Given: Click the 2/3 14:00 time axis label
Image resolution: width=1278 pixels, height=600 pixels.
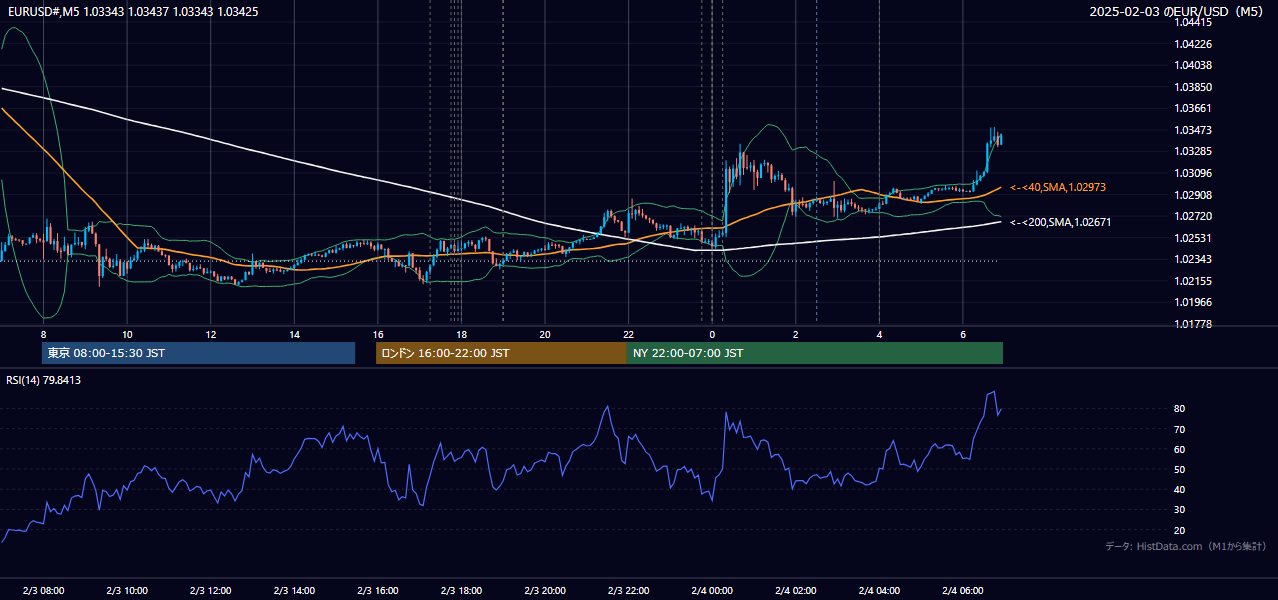Looking at the screenshot, I should point(294,590).
